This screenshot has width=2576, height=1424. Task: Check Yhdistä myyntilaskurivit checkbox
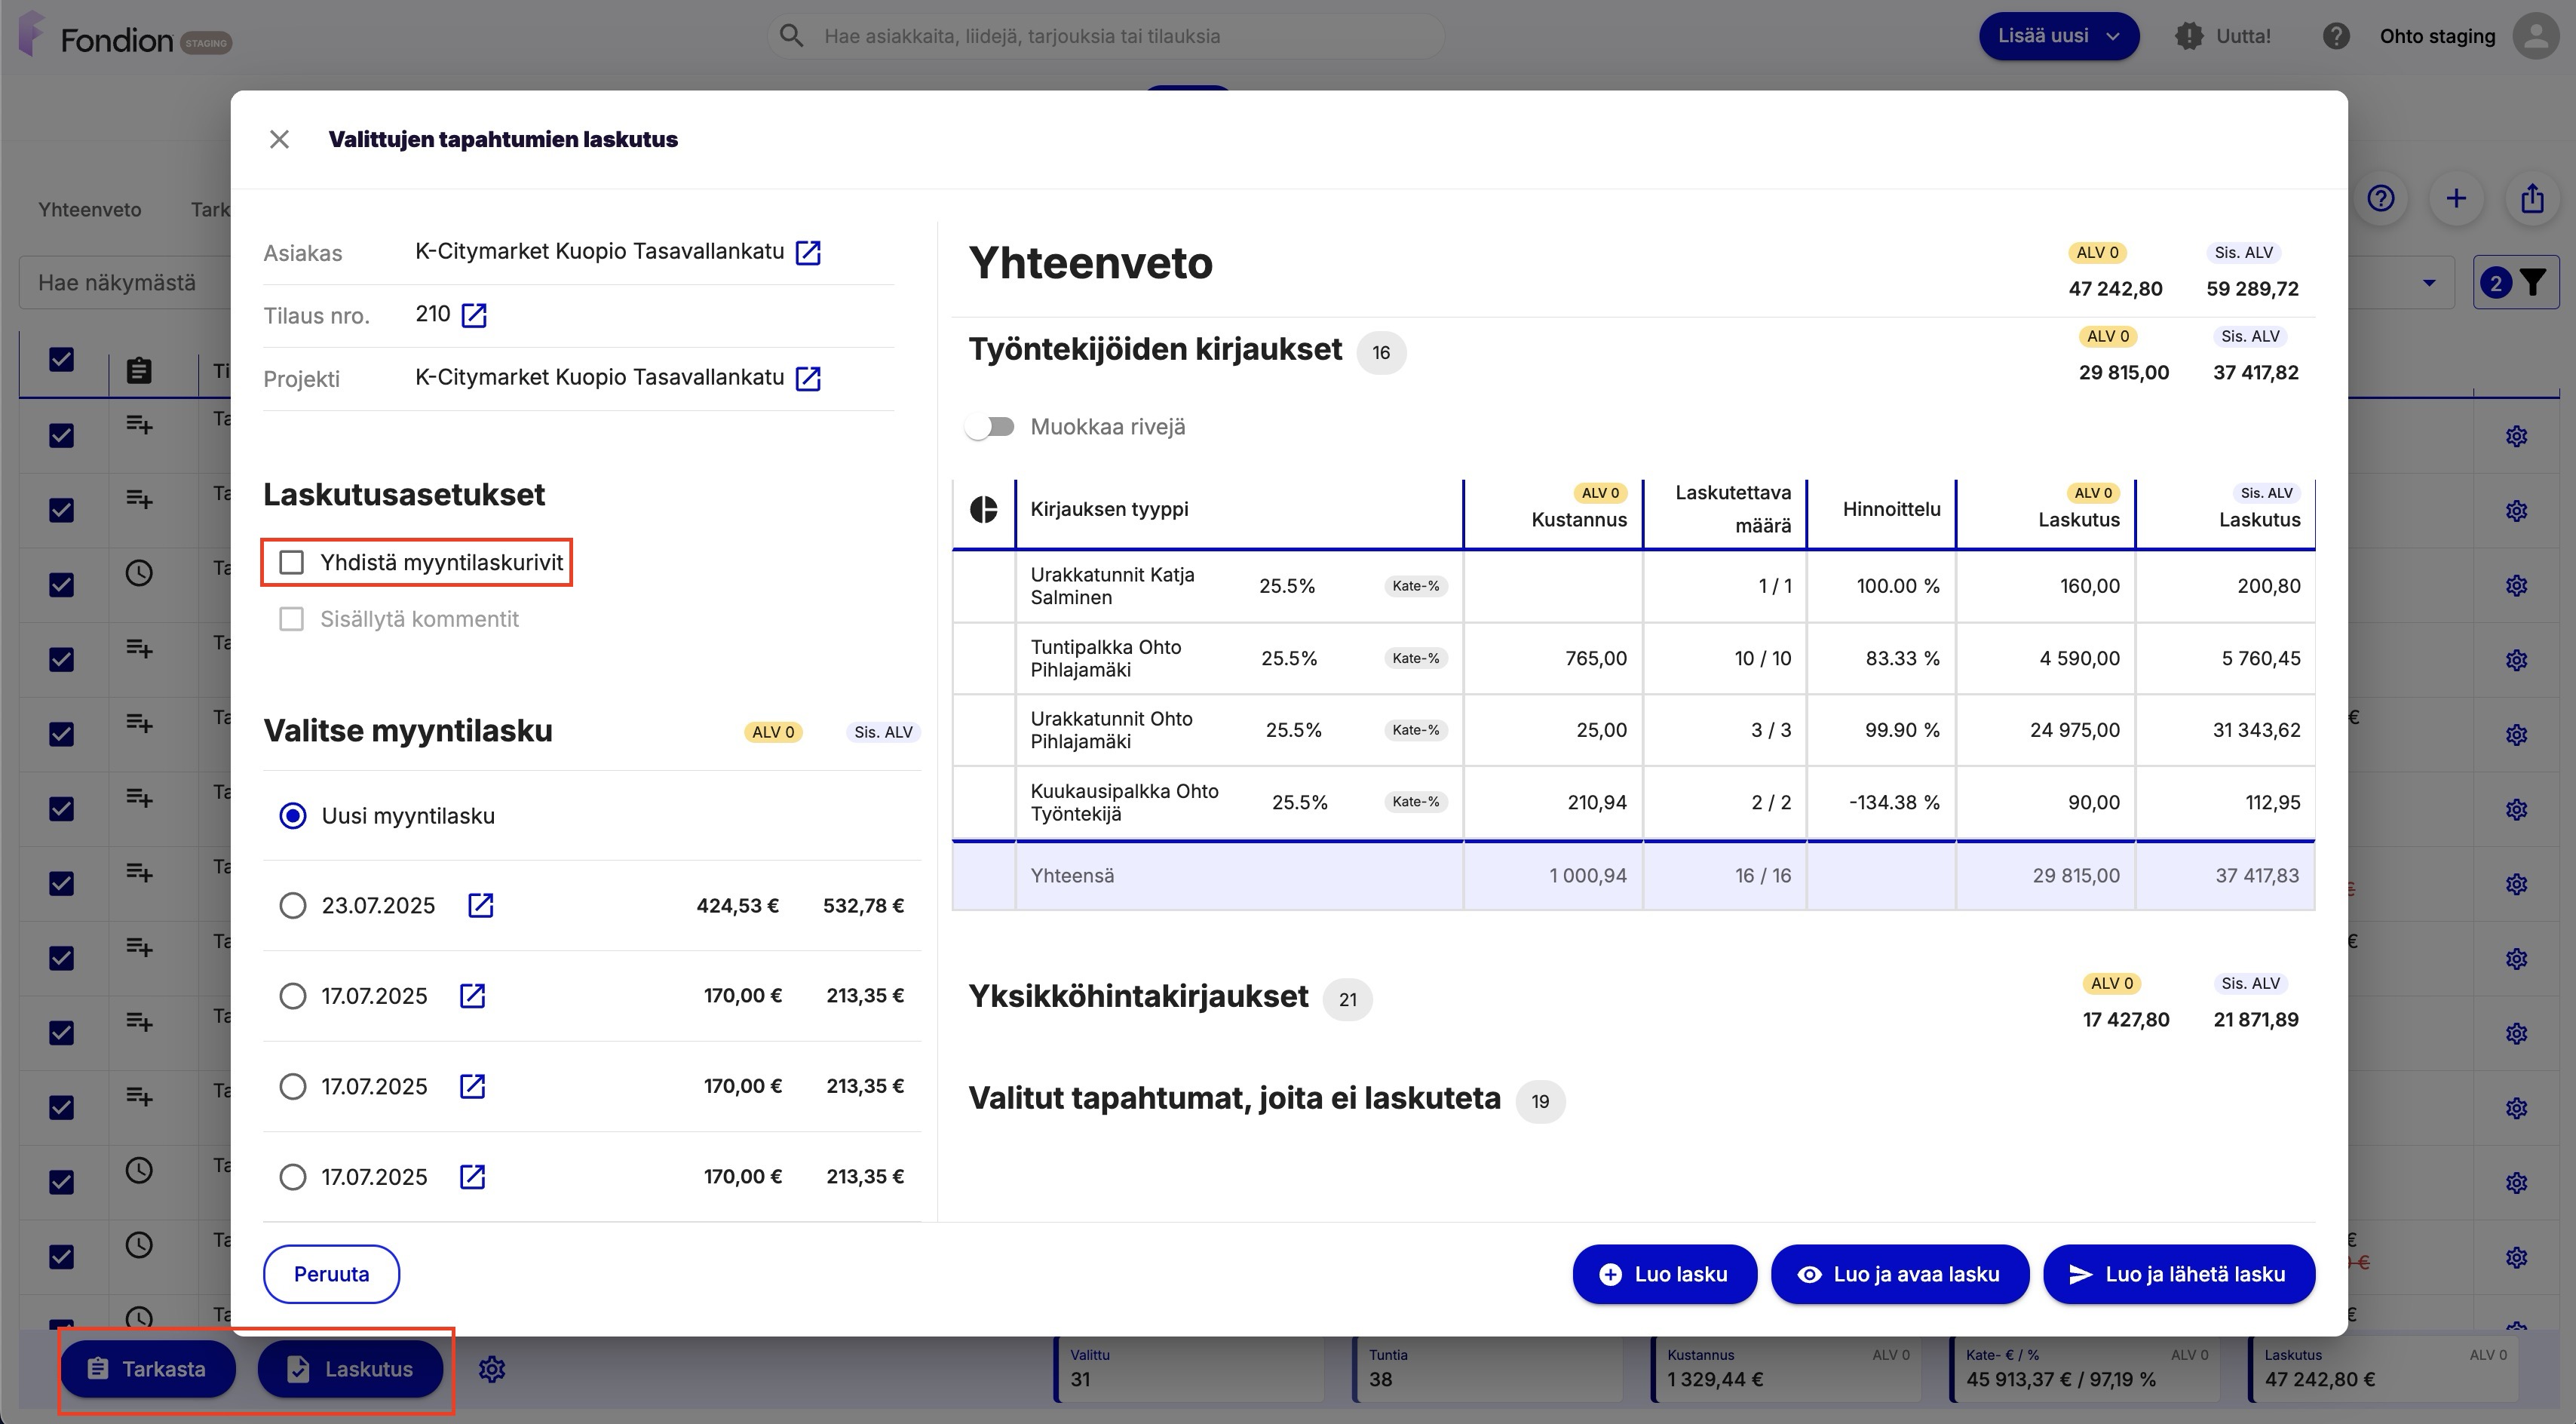[291, 562]
